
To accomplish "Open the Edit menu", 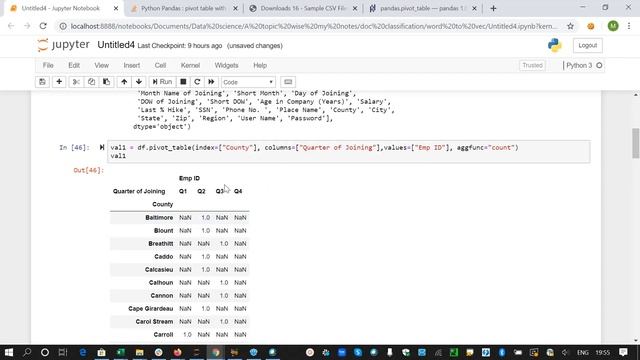I will pos(74,65).
